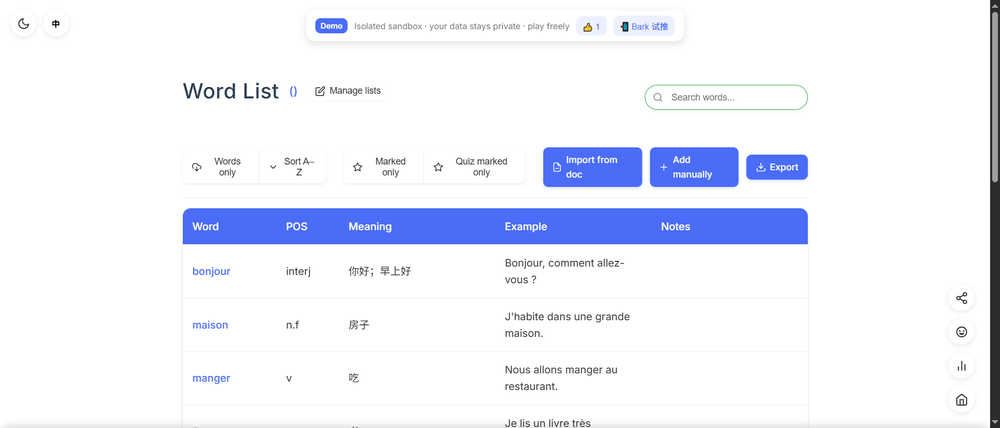Switch language with the 中 icon
The image size is (1000, 428).
click(x=56, y=24)
